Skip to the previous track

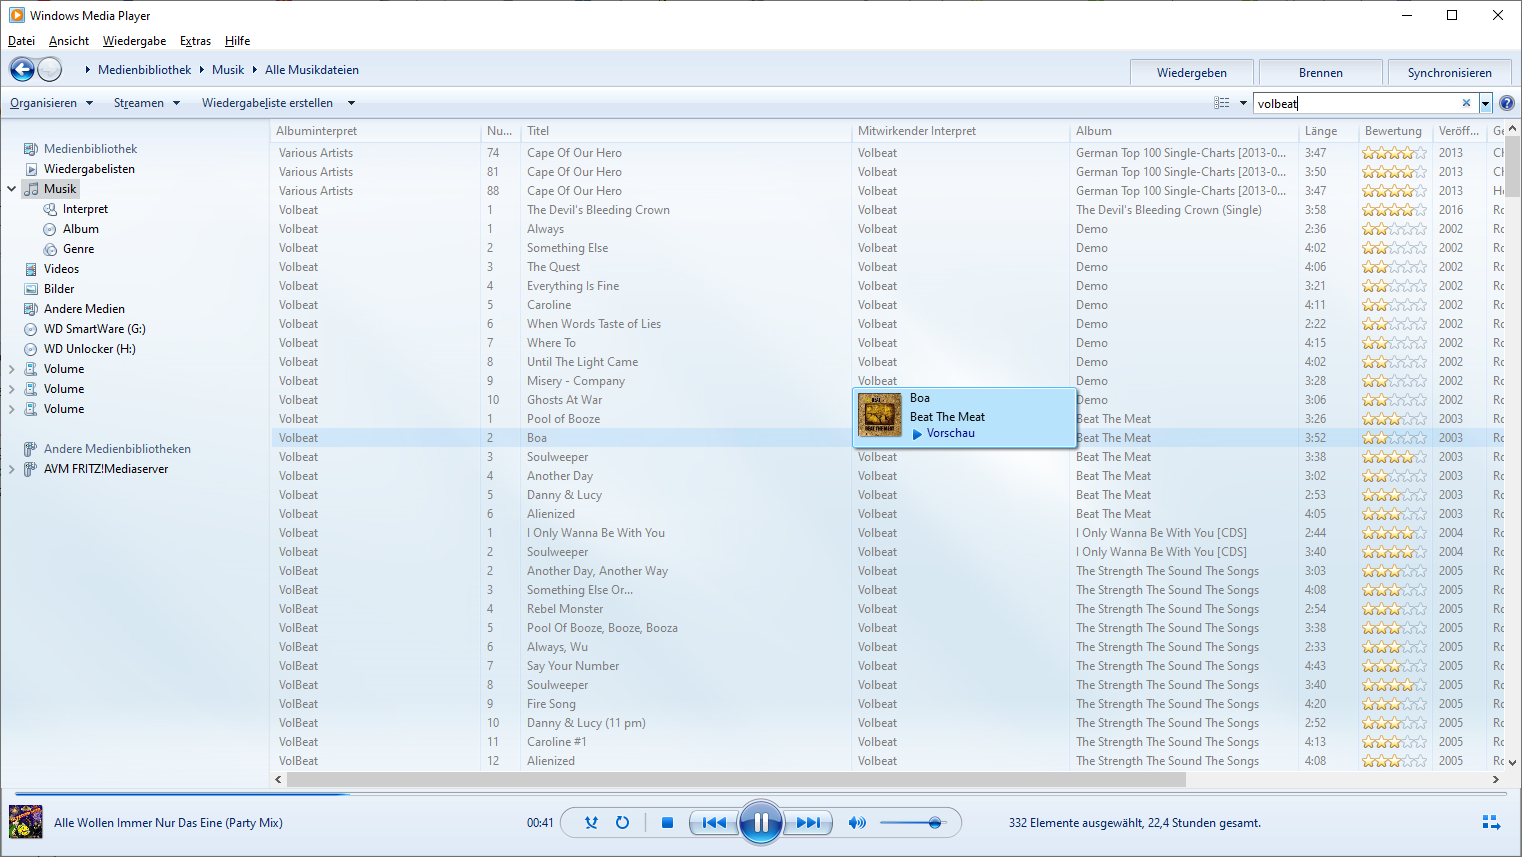tap(714, 823)
